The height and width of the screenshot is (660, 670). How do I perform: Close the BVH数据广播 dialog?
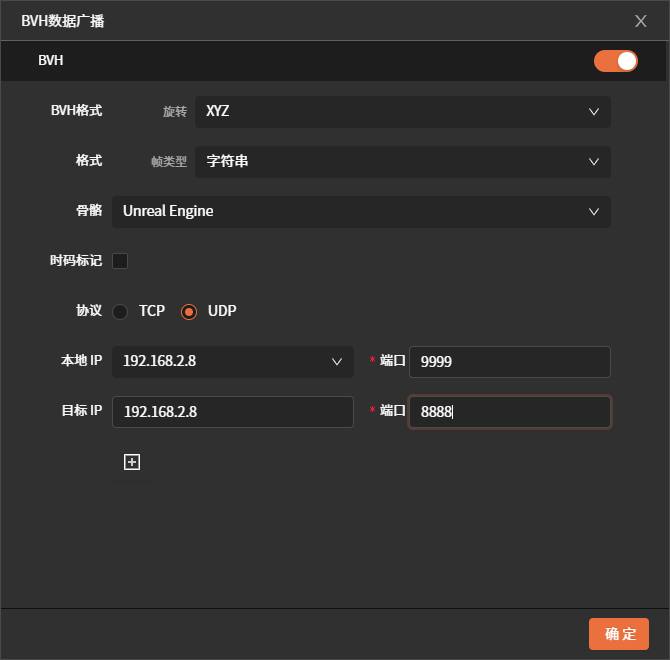[x=641, y=20]
